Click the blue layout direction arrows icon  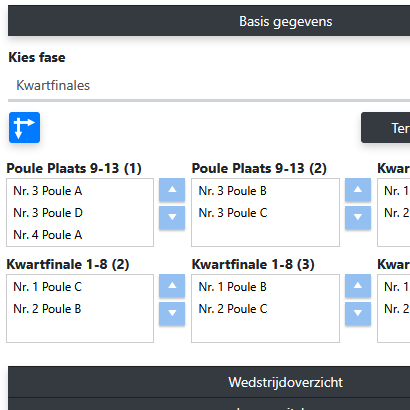click(x=24, y=128)
